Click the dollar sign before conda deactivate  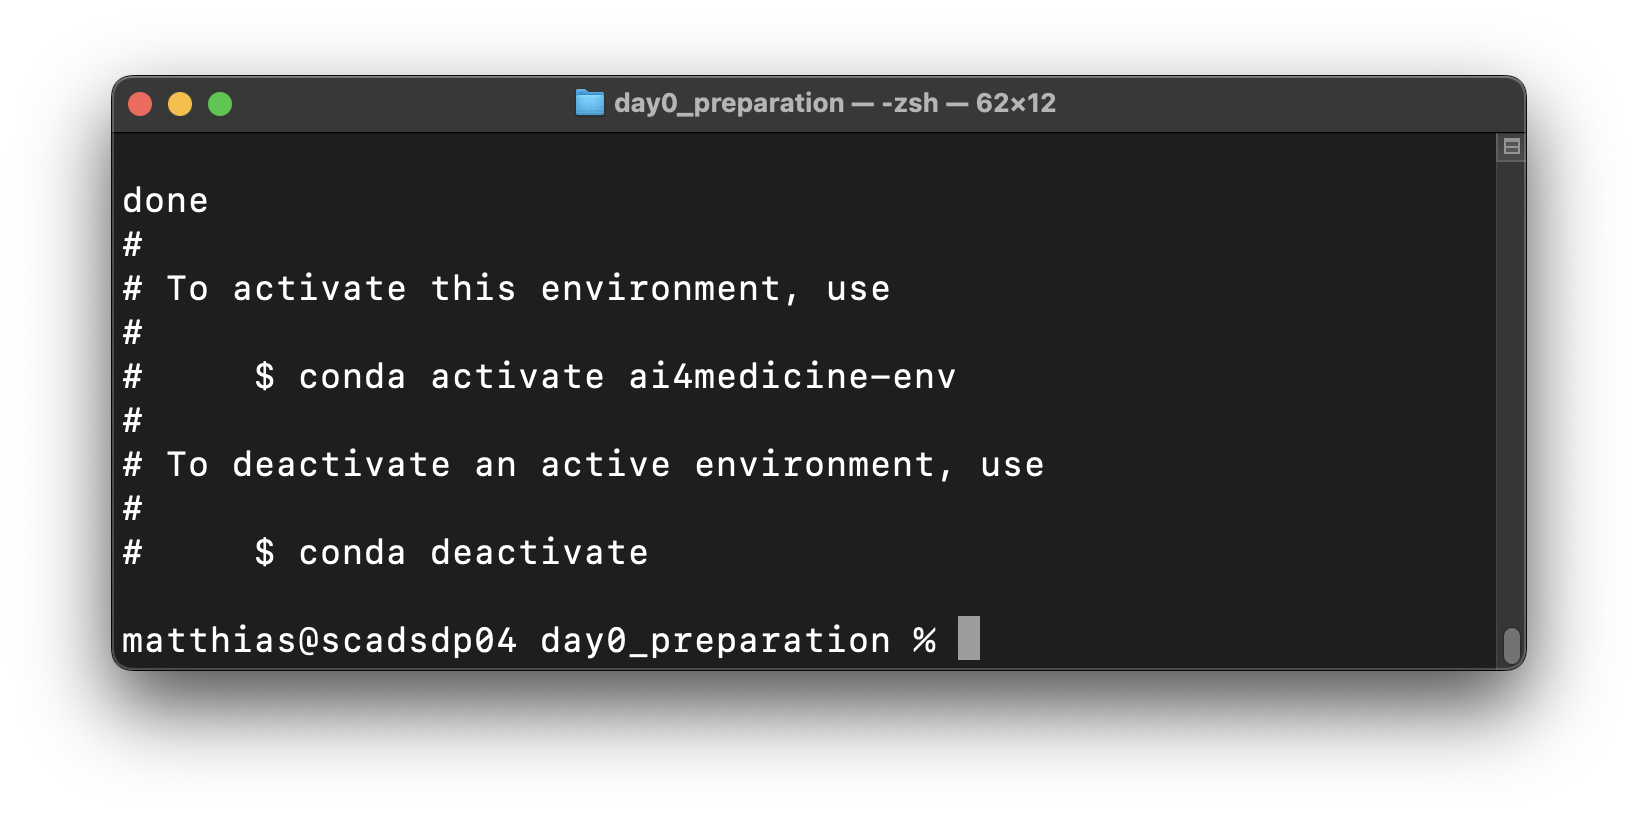(x=264, y=553)
